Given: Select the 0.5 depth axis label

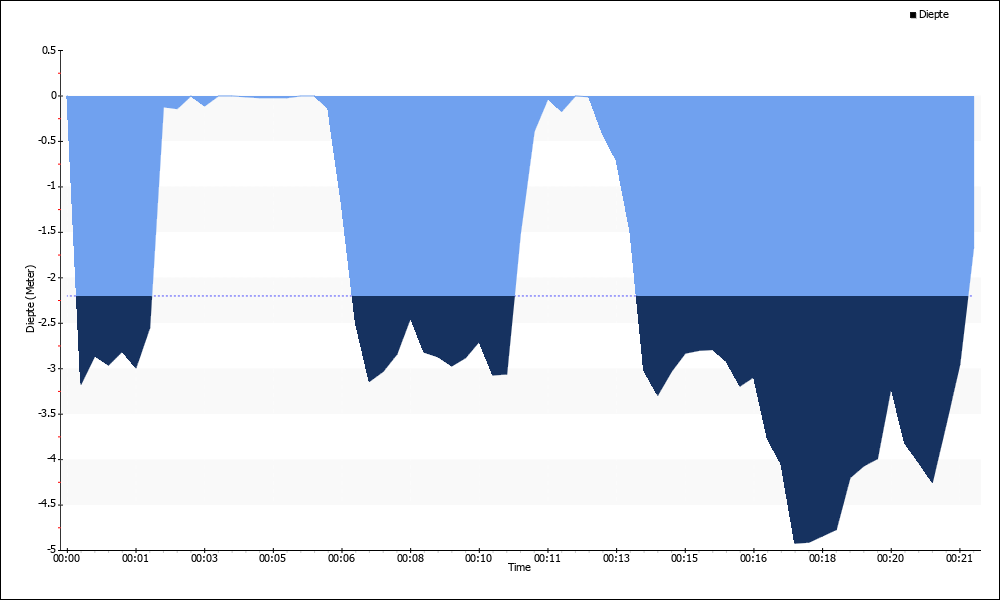Looking at the screenshot, I should click(49, 50).
